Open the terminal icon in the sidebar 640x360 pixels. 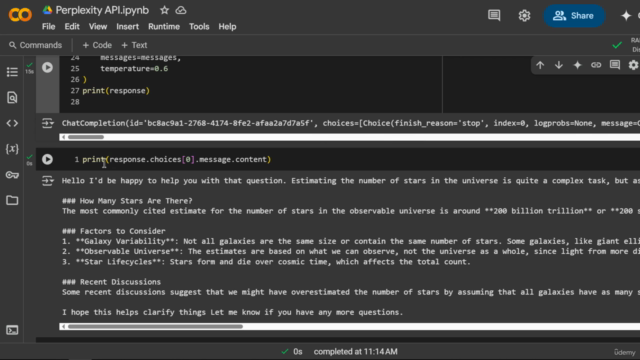coord(12,330)
